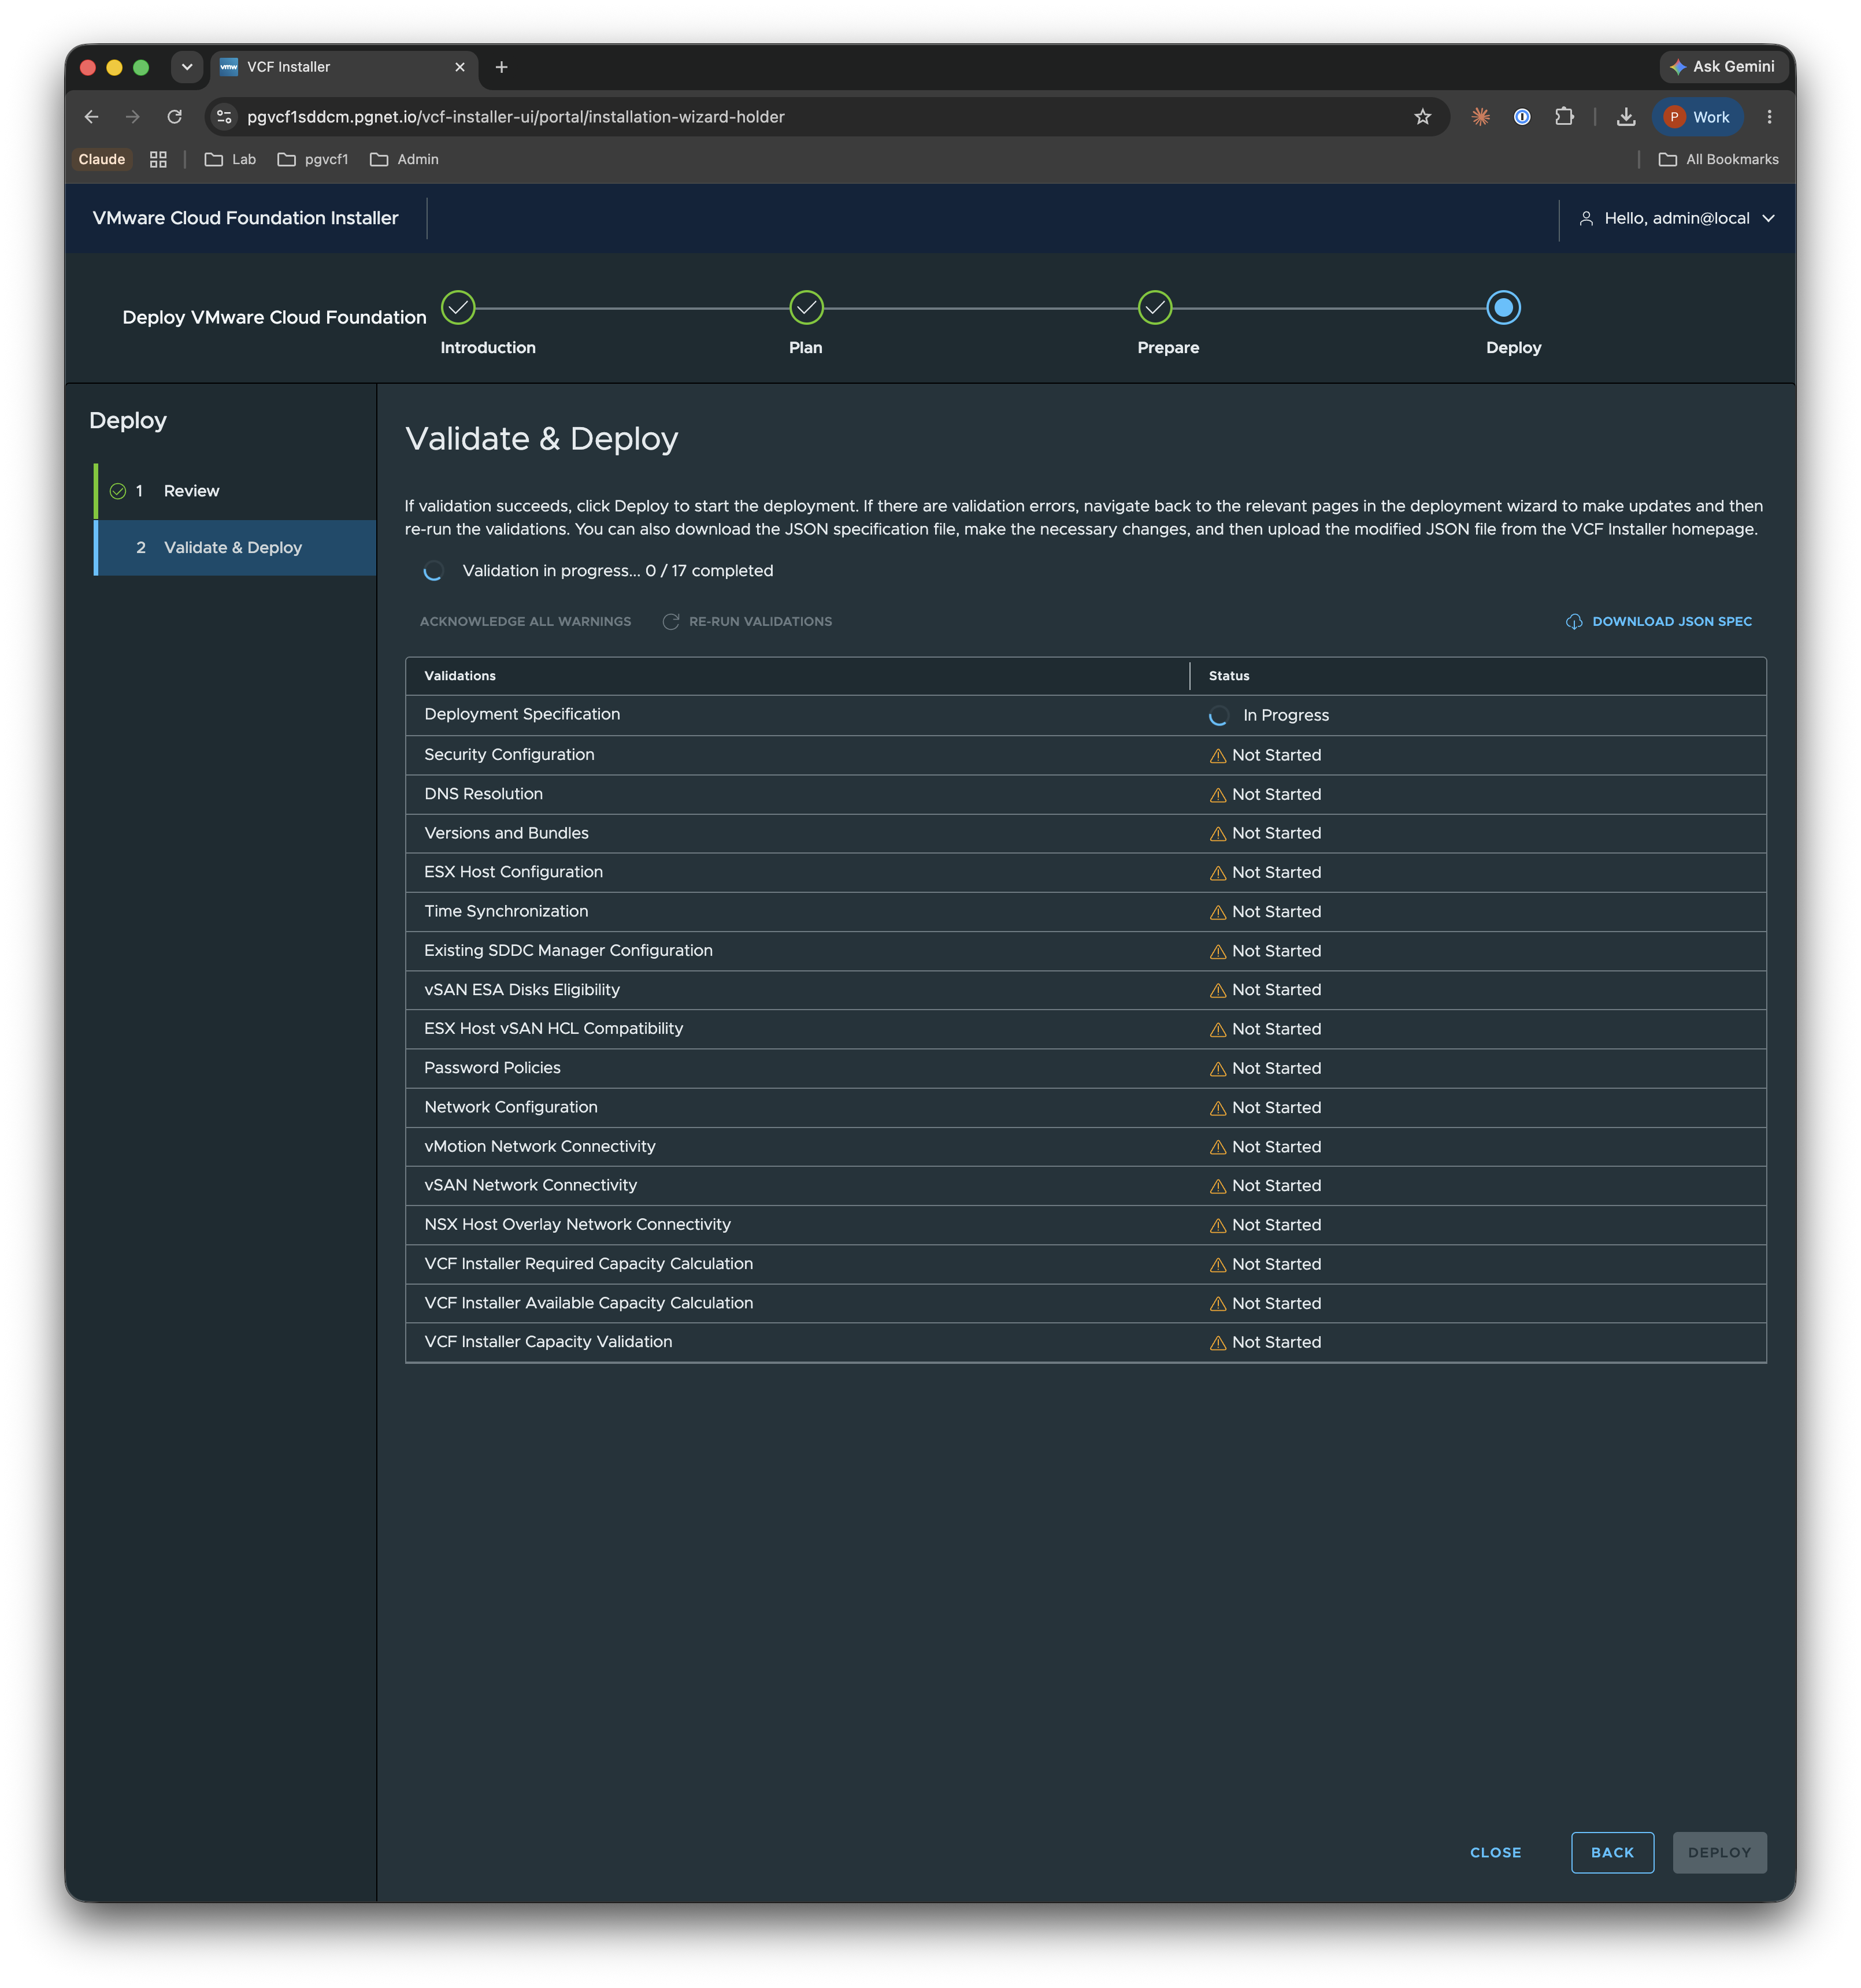Screen dimensions: 1861x1988
Task: Bookmark this page with the star icon
Action: [1422, 117]
